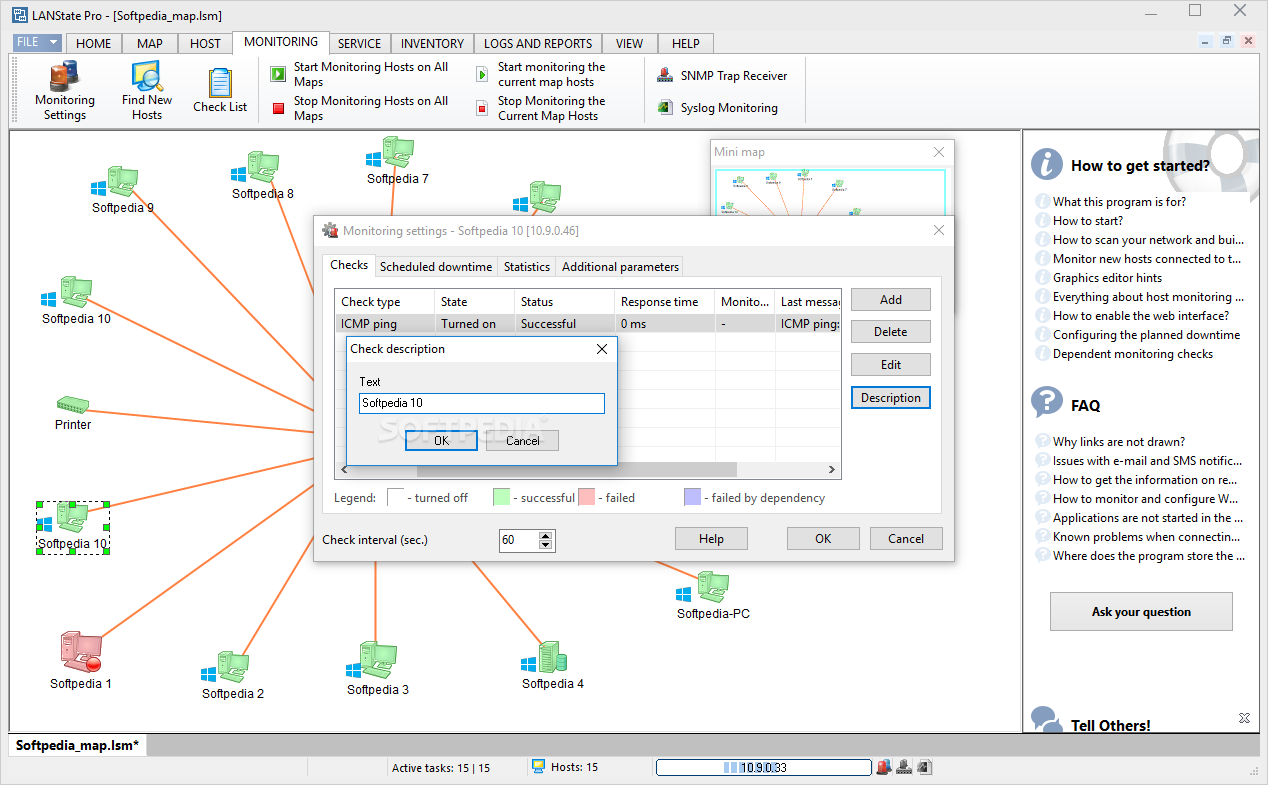The image size is (1268, 785).
Task: Start monitoring the current map hosts
Action: tap(542, 75)
